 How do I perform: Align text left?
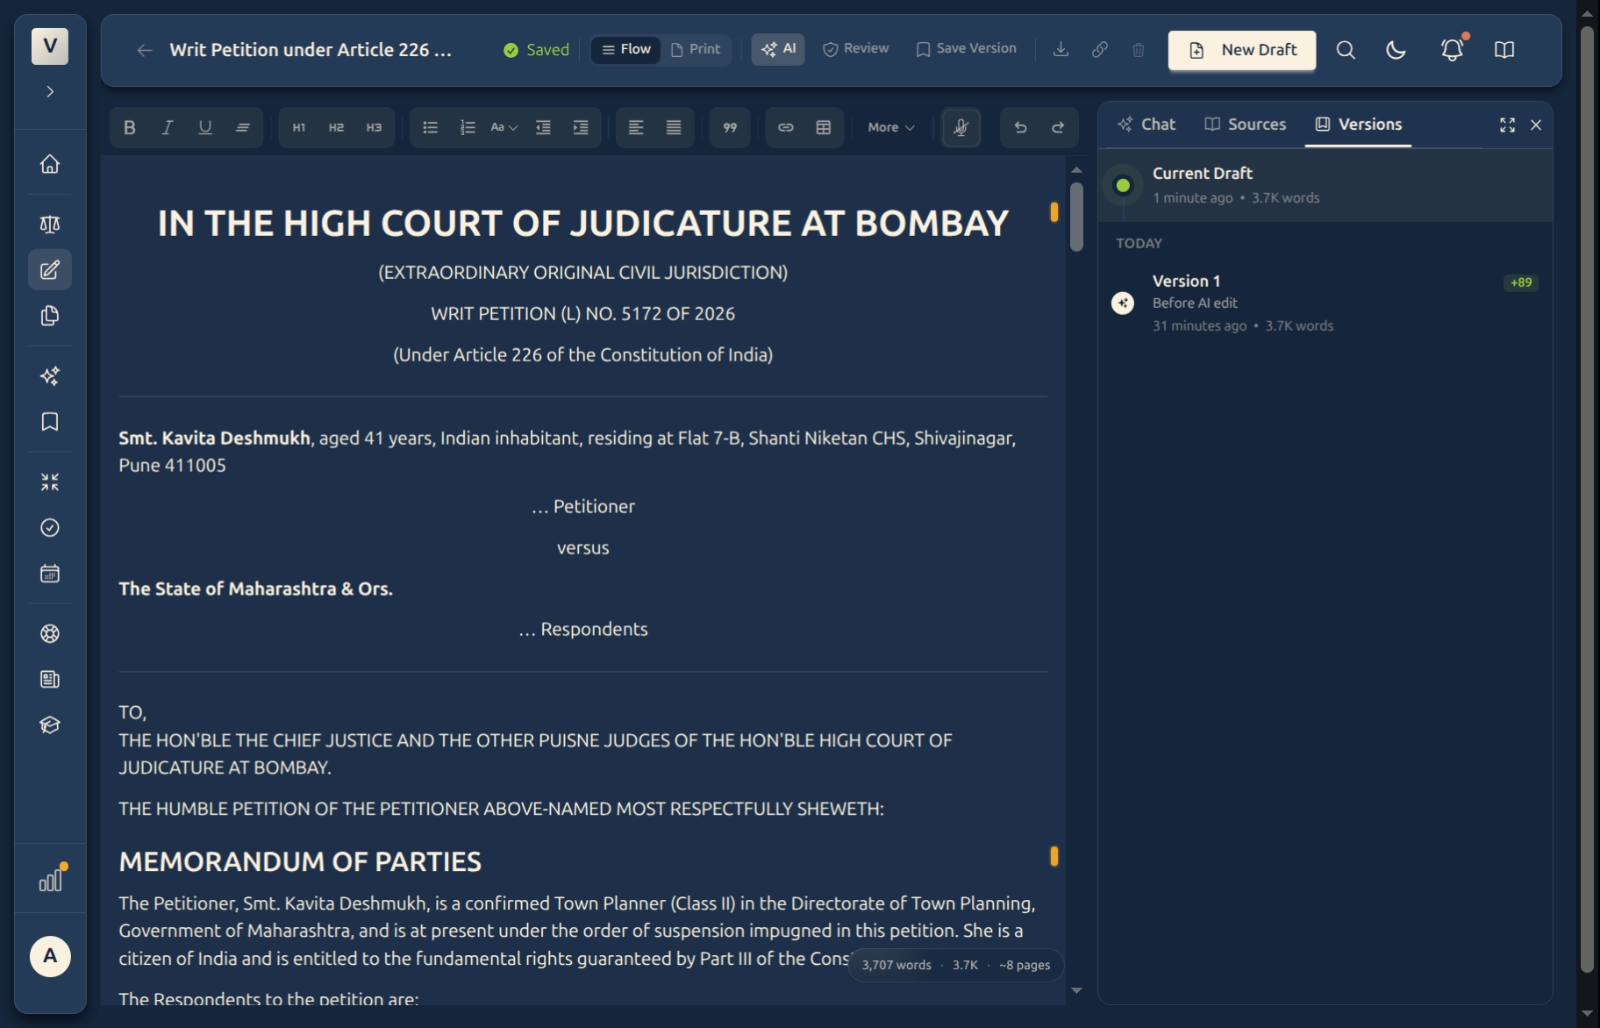636,127
